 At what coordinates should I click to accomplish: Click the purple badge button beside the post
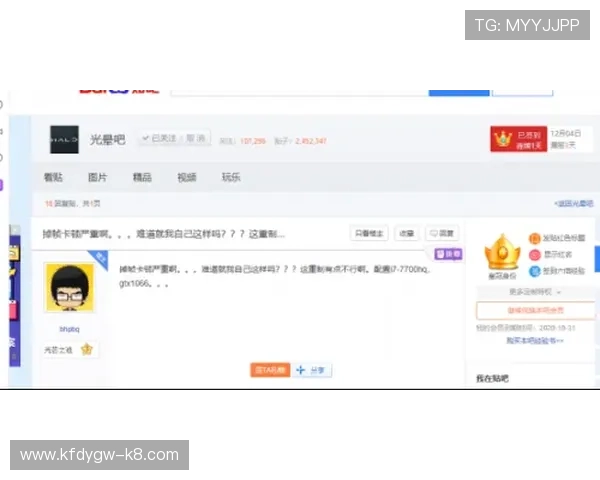click(x=448, y=254)
